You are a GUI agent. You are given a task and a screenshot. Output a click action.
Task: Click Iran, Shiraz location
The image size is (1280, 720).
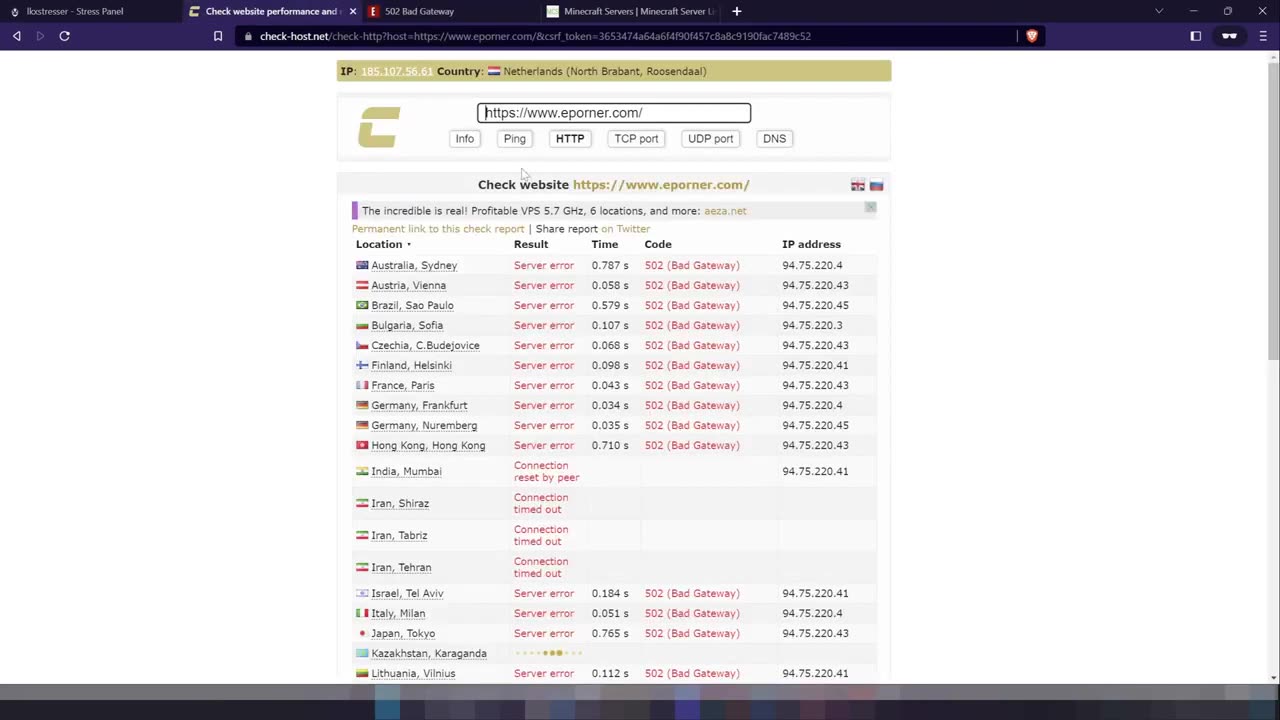[x=400, y=503]
